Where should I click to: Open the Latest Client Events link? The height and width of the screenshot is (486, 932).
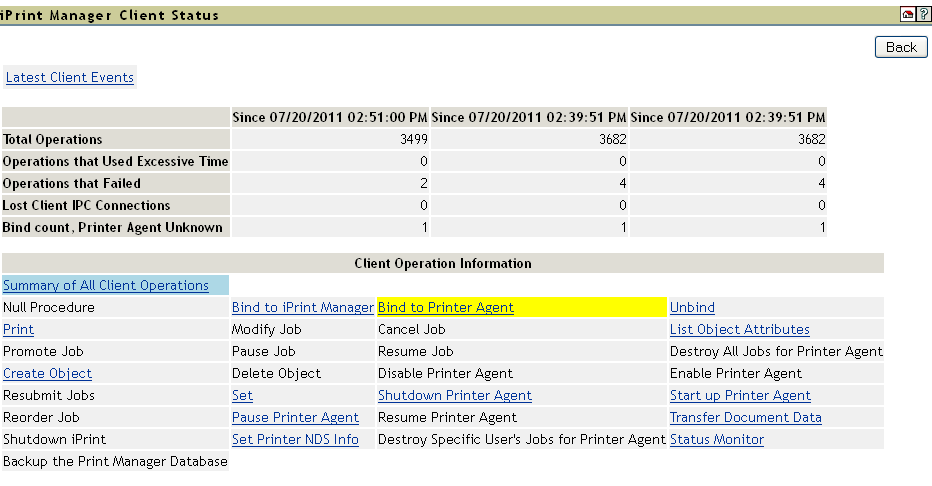(x=70, y=77)
